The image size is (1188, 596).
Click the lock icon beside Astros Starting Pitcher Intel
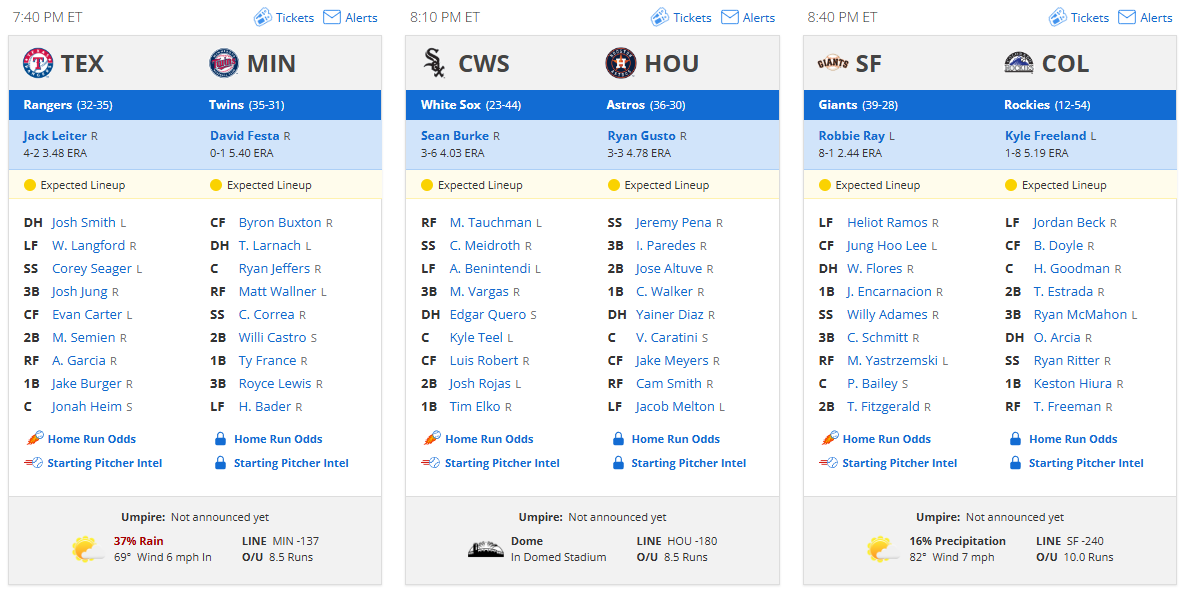click(x=618, y=463)
